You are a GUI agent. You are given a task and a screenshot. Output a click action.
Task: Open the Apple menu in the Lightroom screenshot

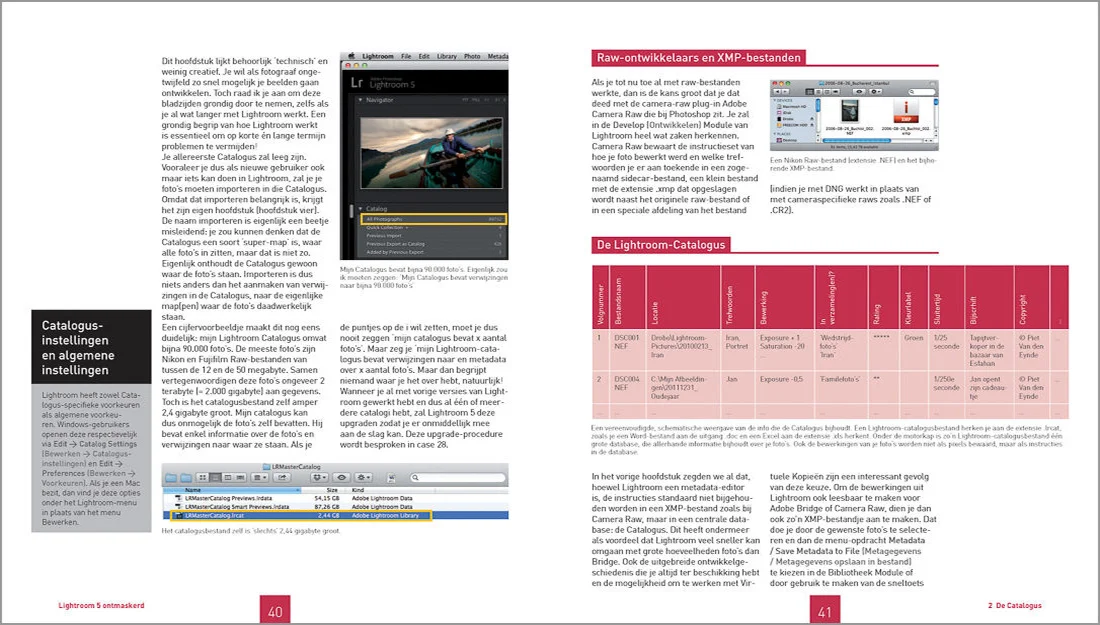coord(352,56)
